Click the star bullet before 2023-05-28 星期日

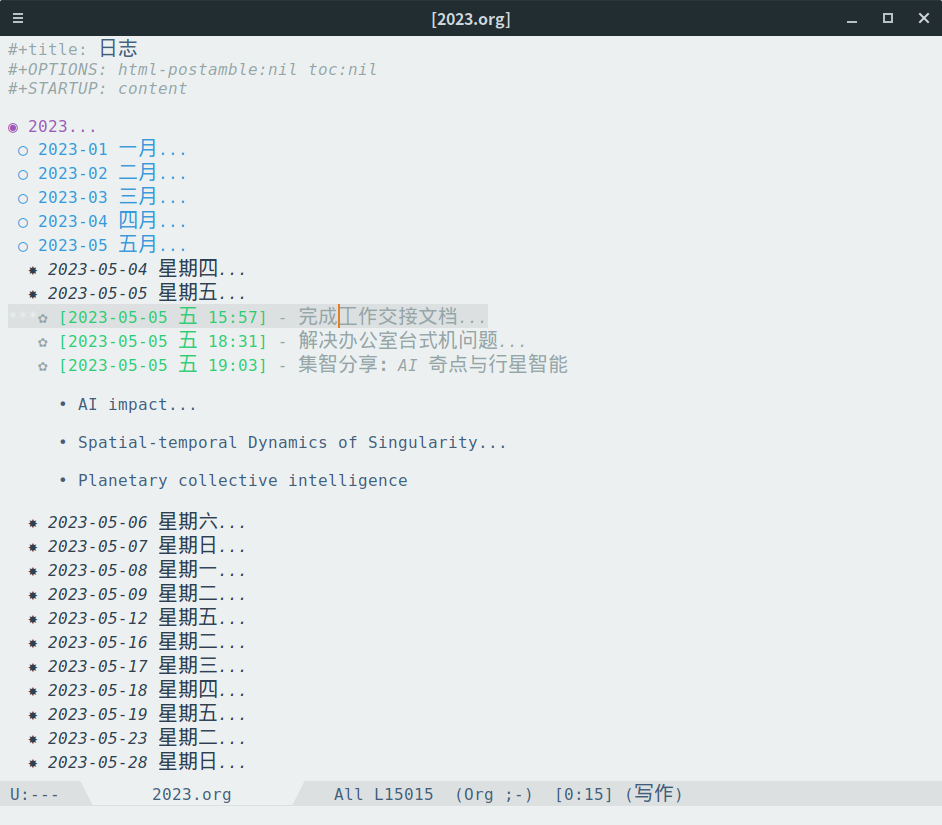pyautogui.click(x=33, y=764)
